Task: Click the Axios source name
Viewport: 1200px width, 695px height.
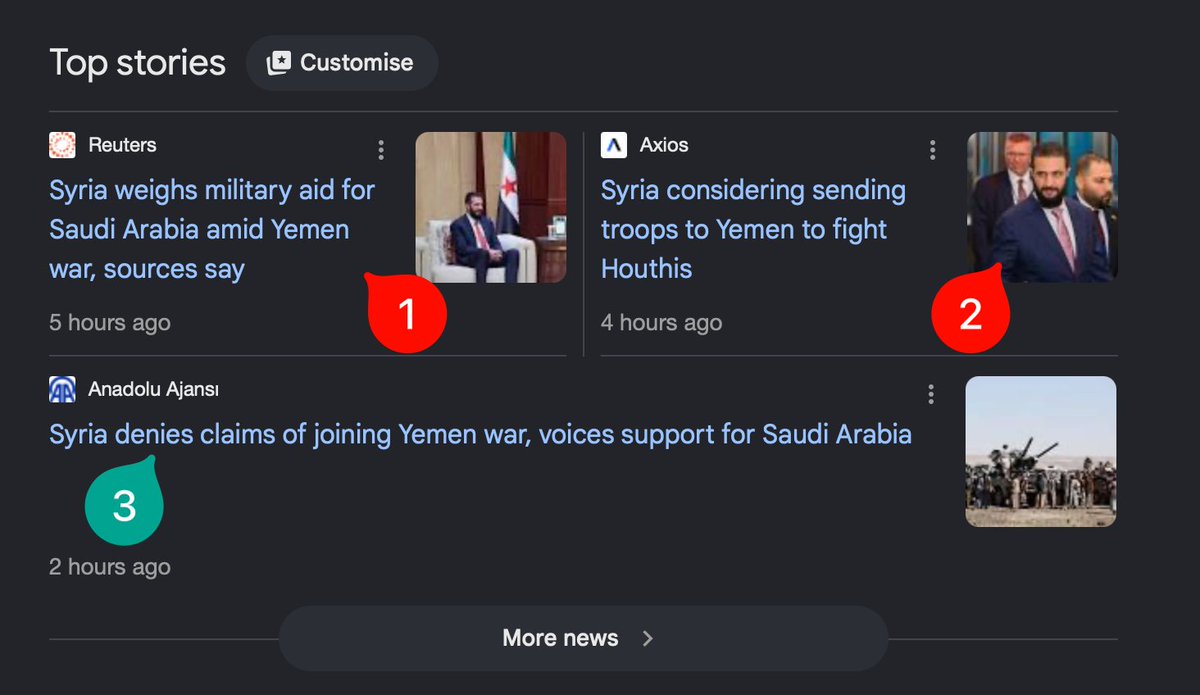Action: 664,145
